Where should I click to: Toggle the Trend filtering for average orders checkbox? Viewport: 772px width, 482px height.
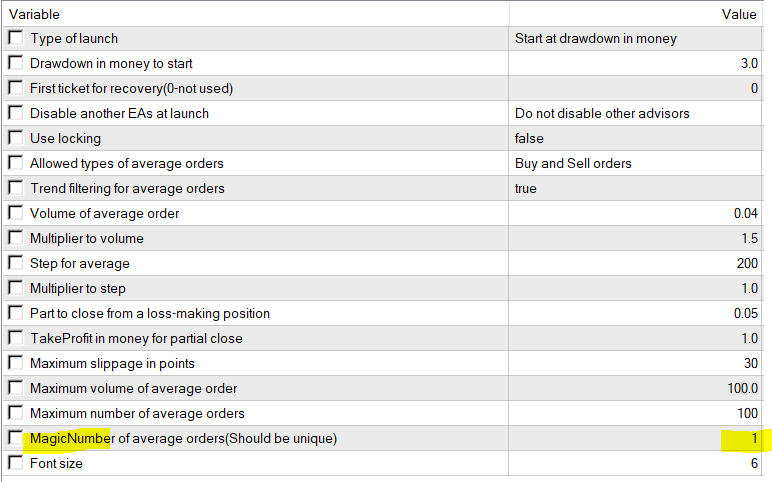pos(15,189)
